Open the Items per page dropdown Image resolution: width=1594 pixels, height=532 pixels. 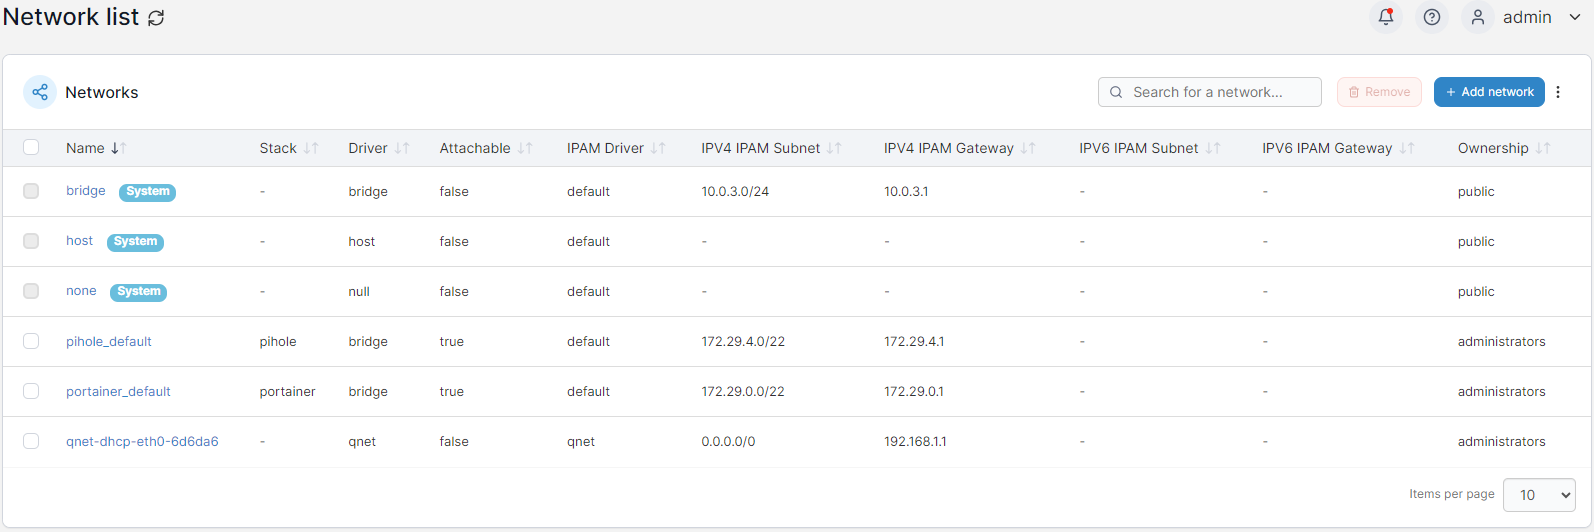pyautogui.click(x=1539, y=495)
